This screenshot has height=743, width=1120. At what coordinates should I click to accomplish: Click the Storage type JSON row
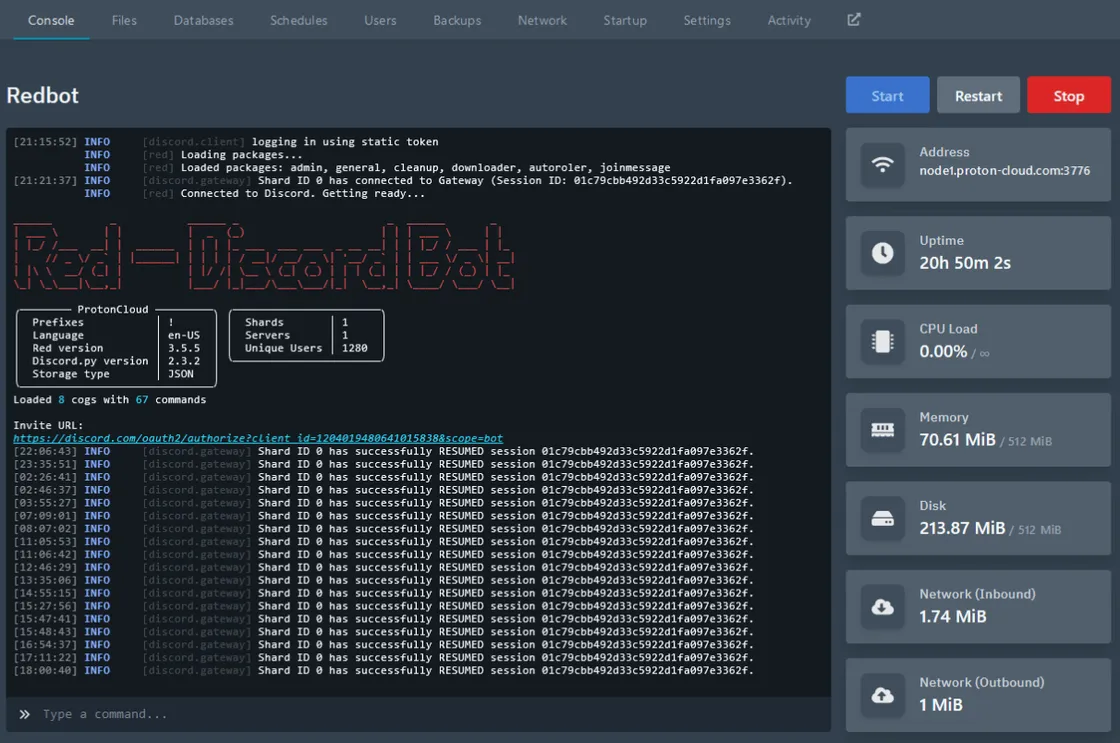tap(113, 374)
